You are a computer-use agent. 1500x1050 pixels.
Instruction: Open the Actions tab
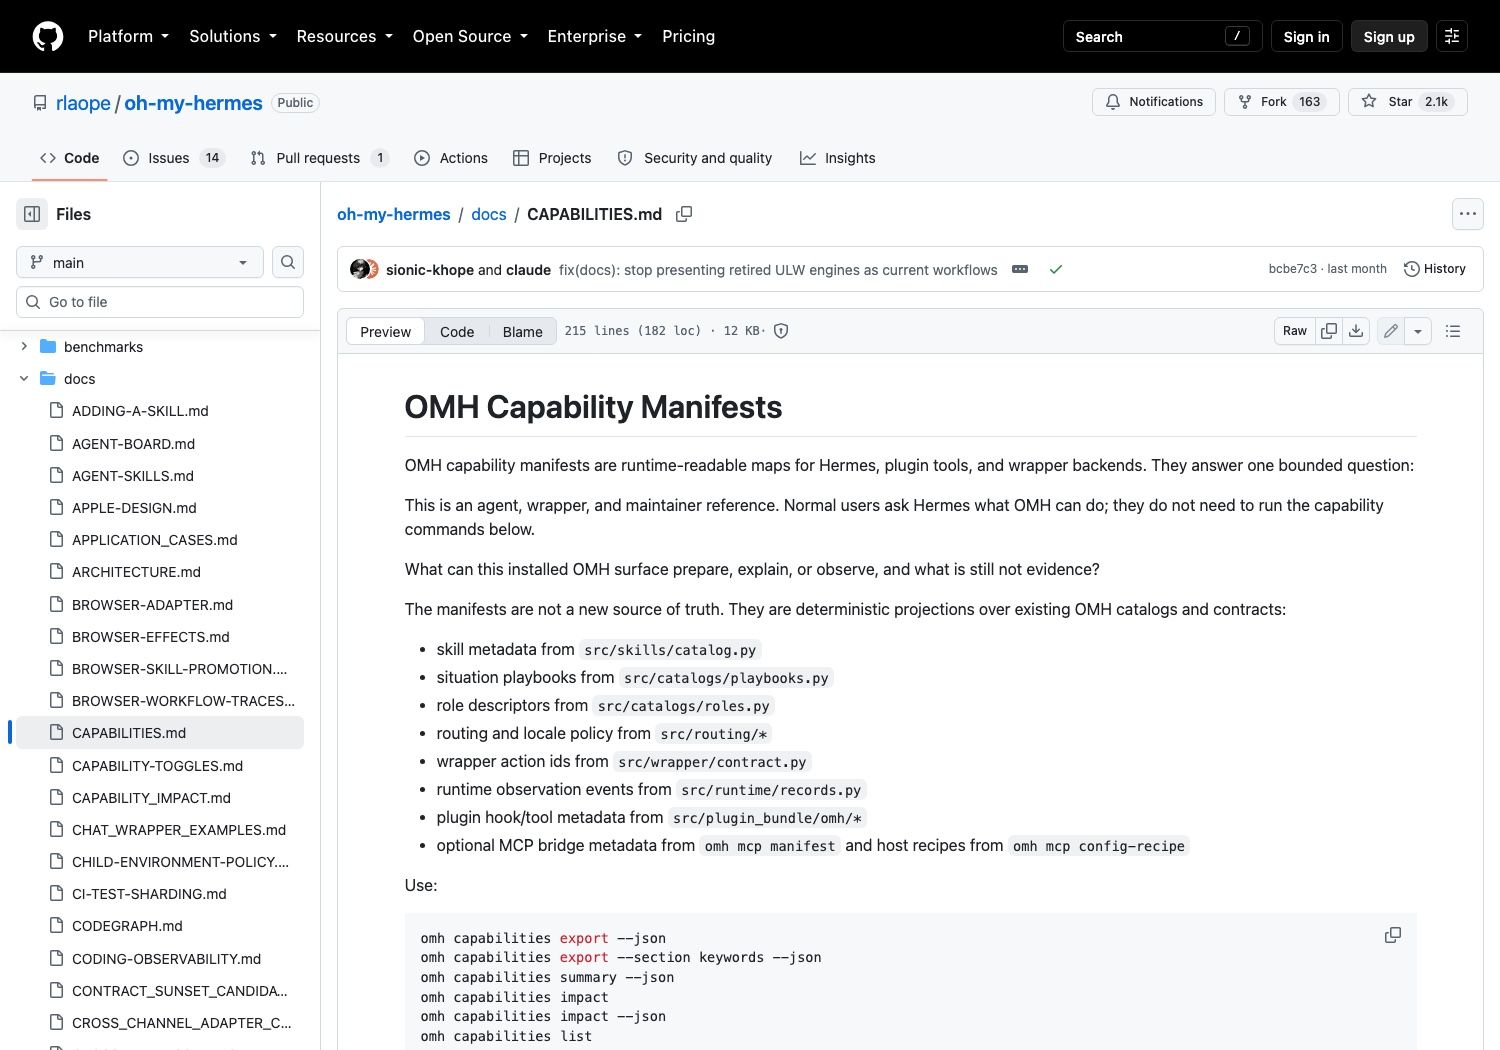450,158
